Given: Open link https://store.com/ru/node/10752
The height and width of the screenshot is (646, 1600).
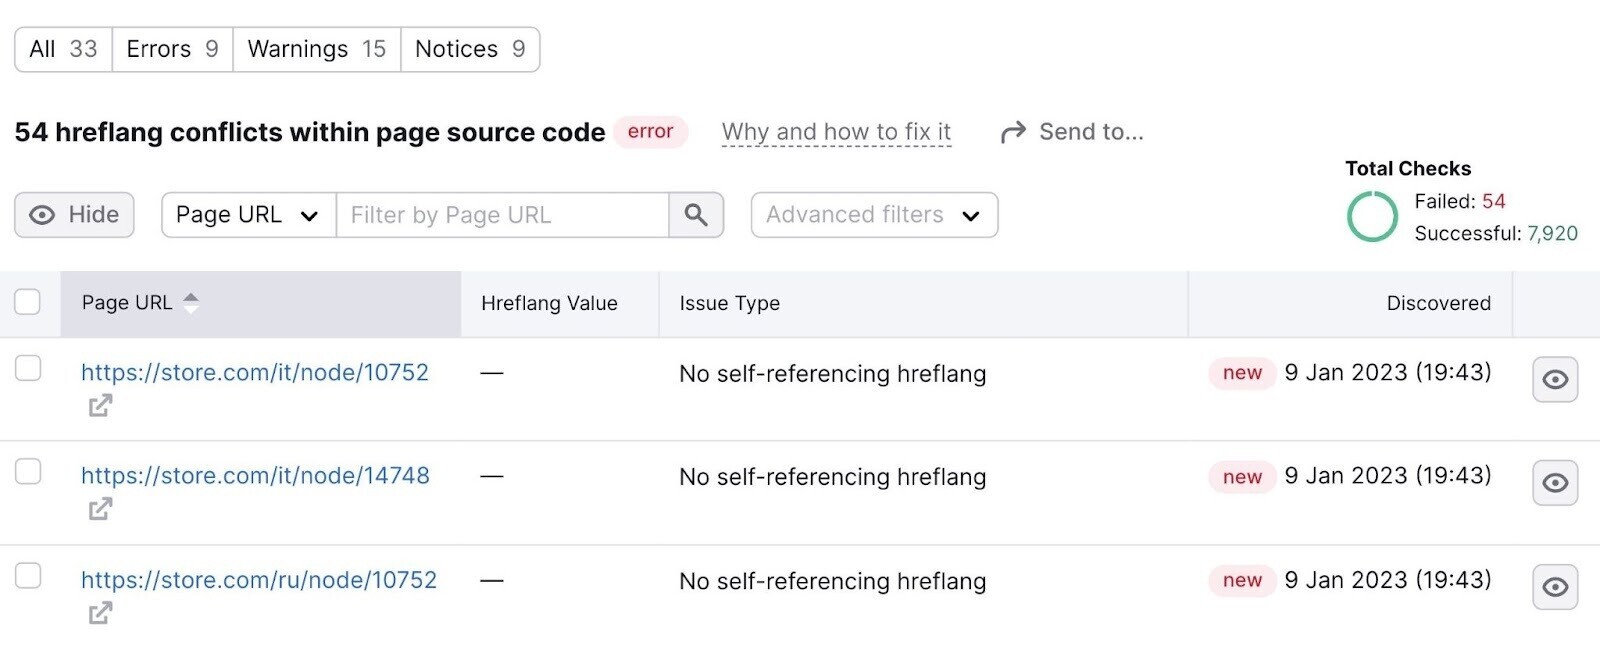Looking at the screenshot, I should coord(259,580).
